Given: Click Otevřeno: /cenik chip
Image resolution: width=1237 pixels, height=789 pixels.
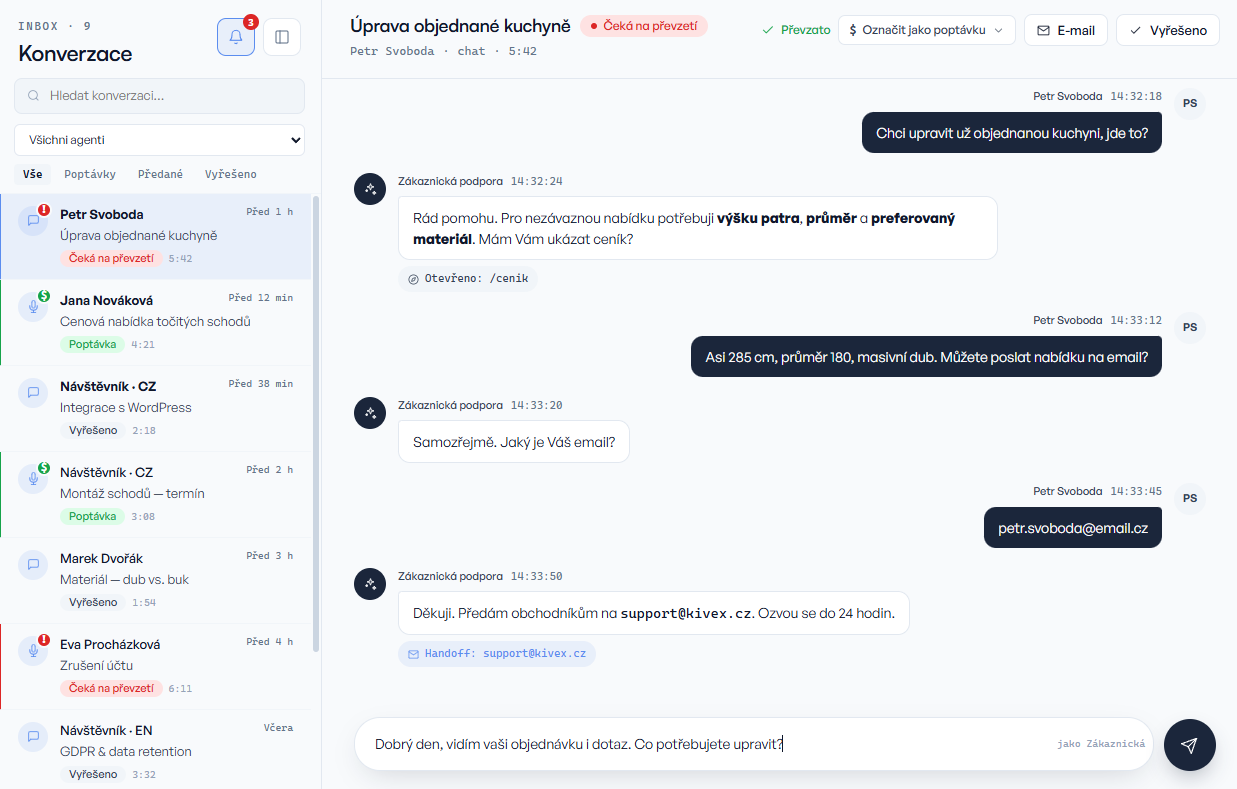Looking at the screenshot, I should tap(468, 279).
